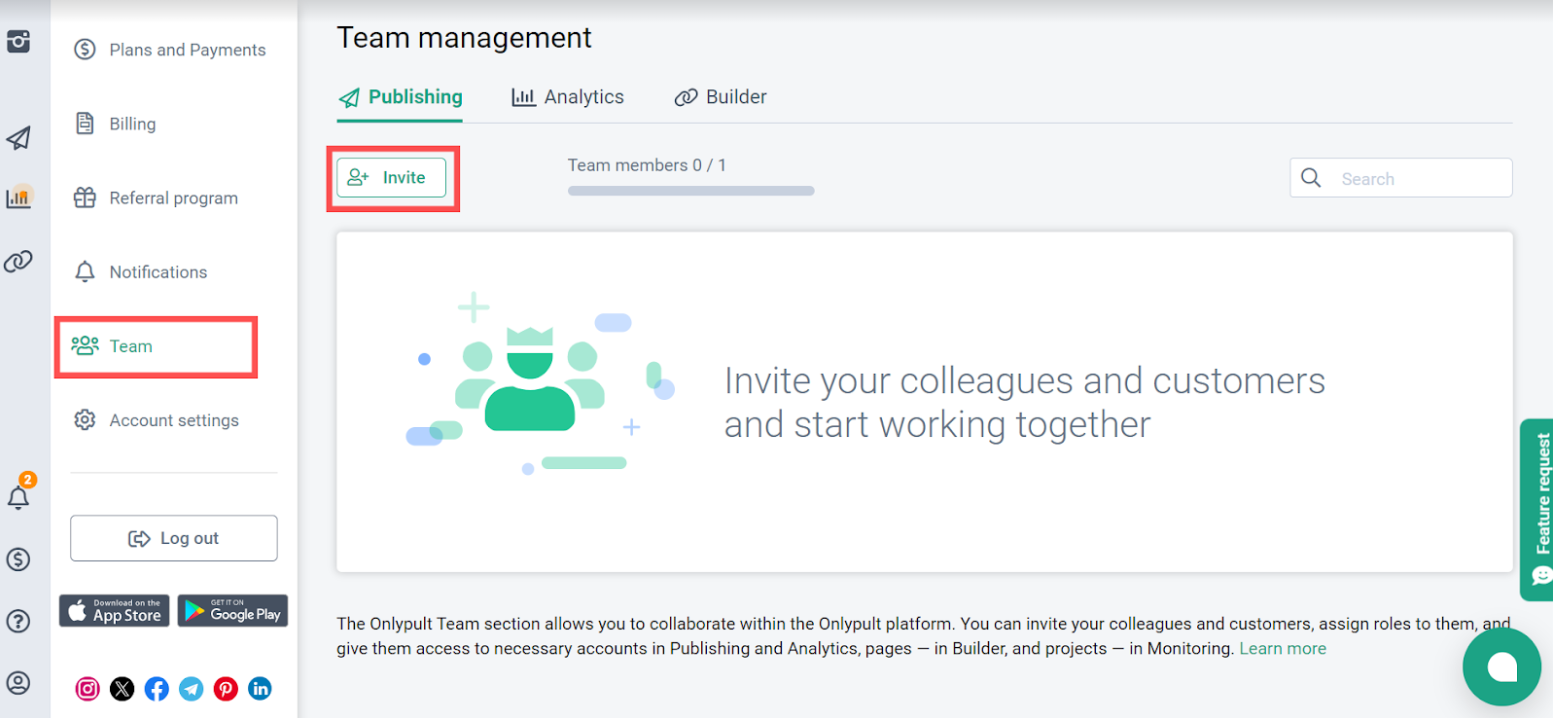Click the dollar coin icon in rail

(18, 559)
